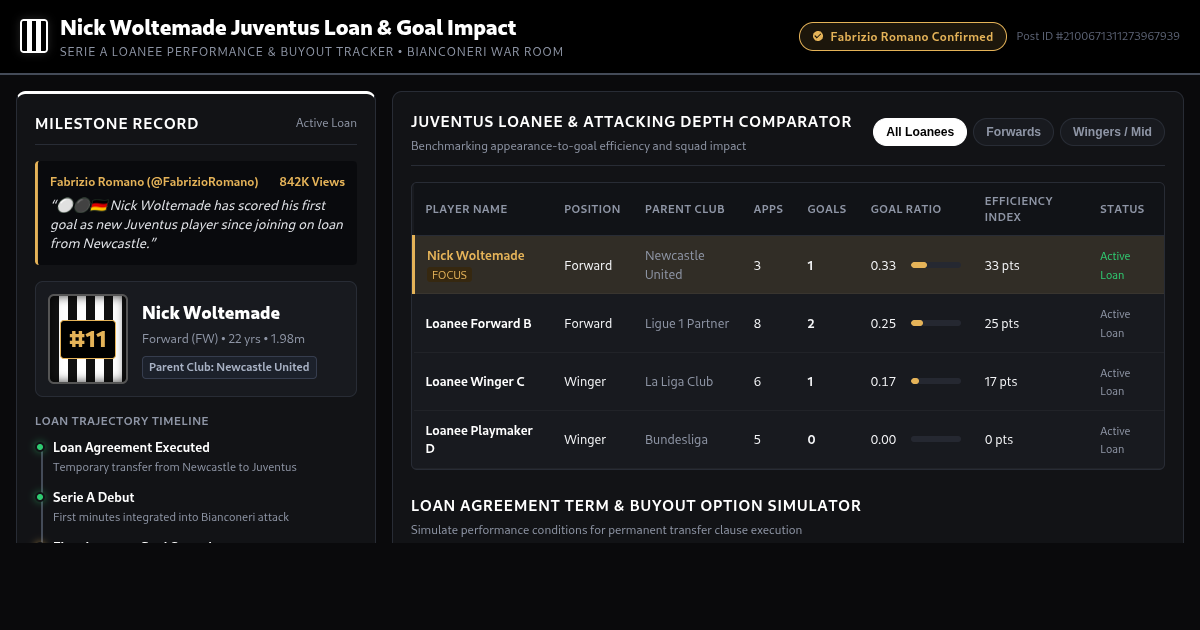This screenshot has width=1200, height=630.
Task: Click Loanee Forward B's goal ratio bar
Action: (x=936, y=323)
